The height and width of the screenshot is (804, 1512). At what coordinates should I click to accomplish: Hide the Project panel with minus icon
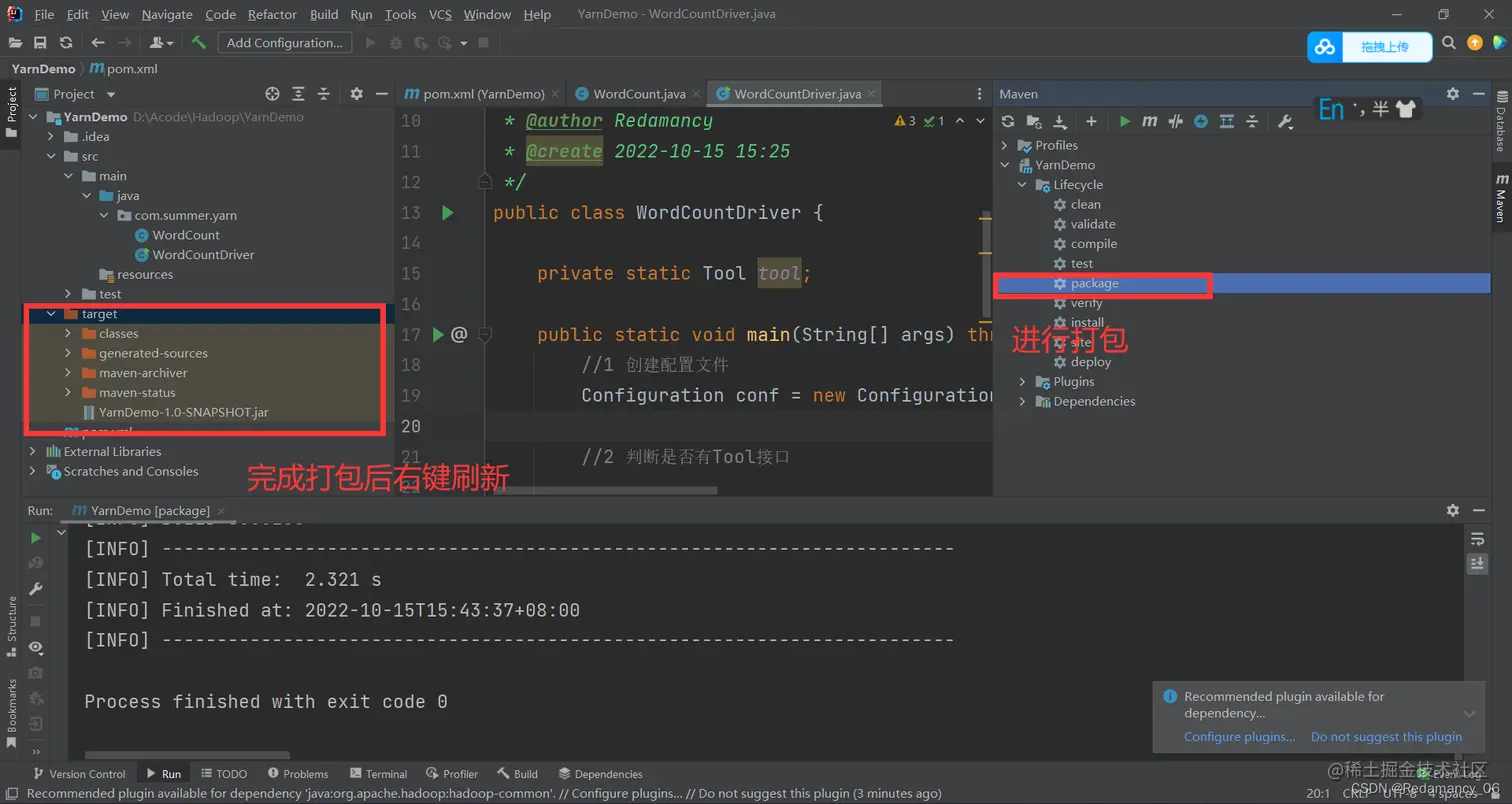tap(381, 94)
